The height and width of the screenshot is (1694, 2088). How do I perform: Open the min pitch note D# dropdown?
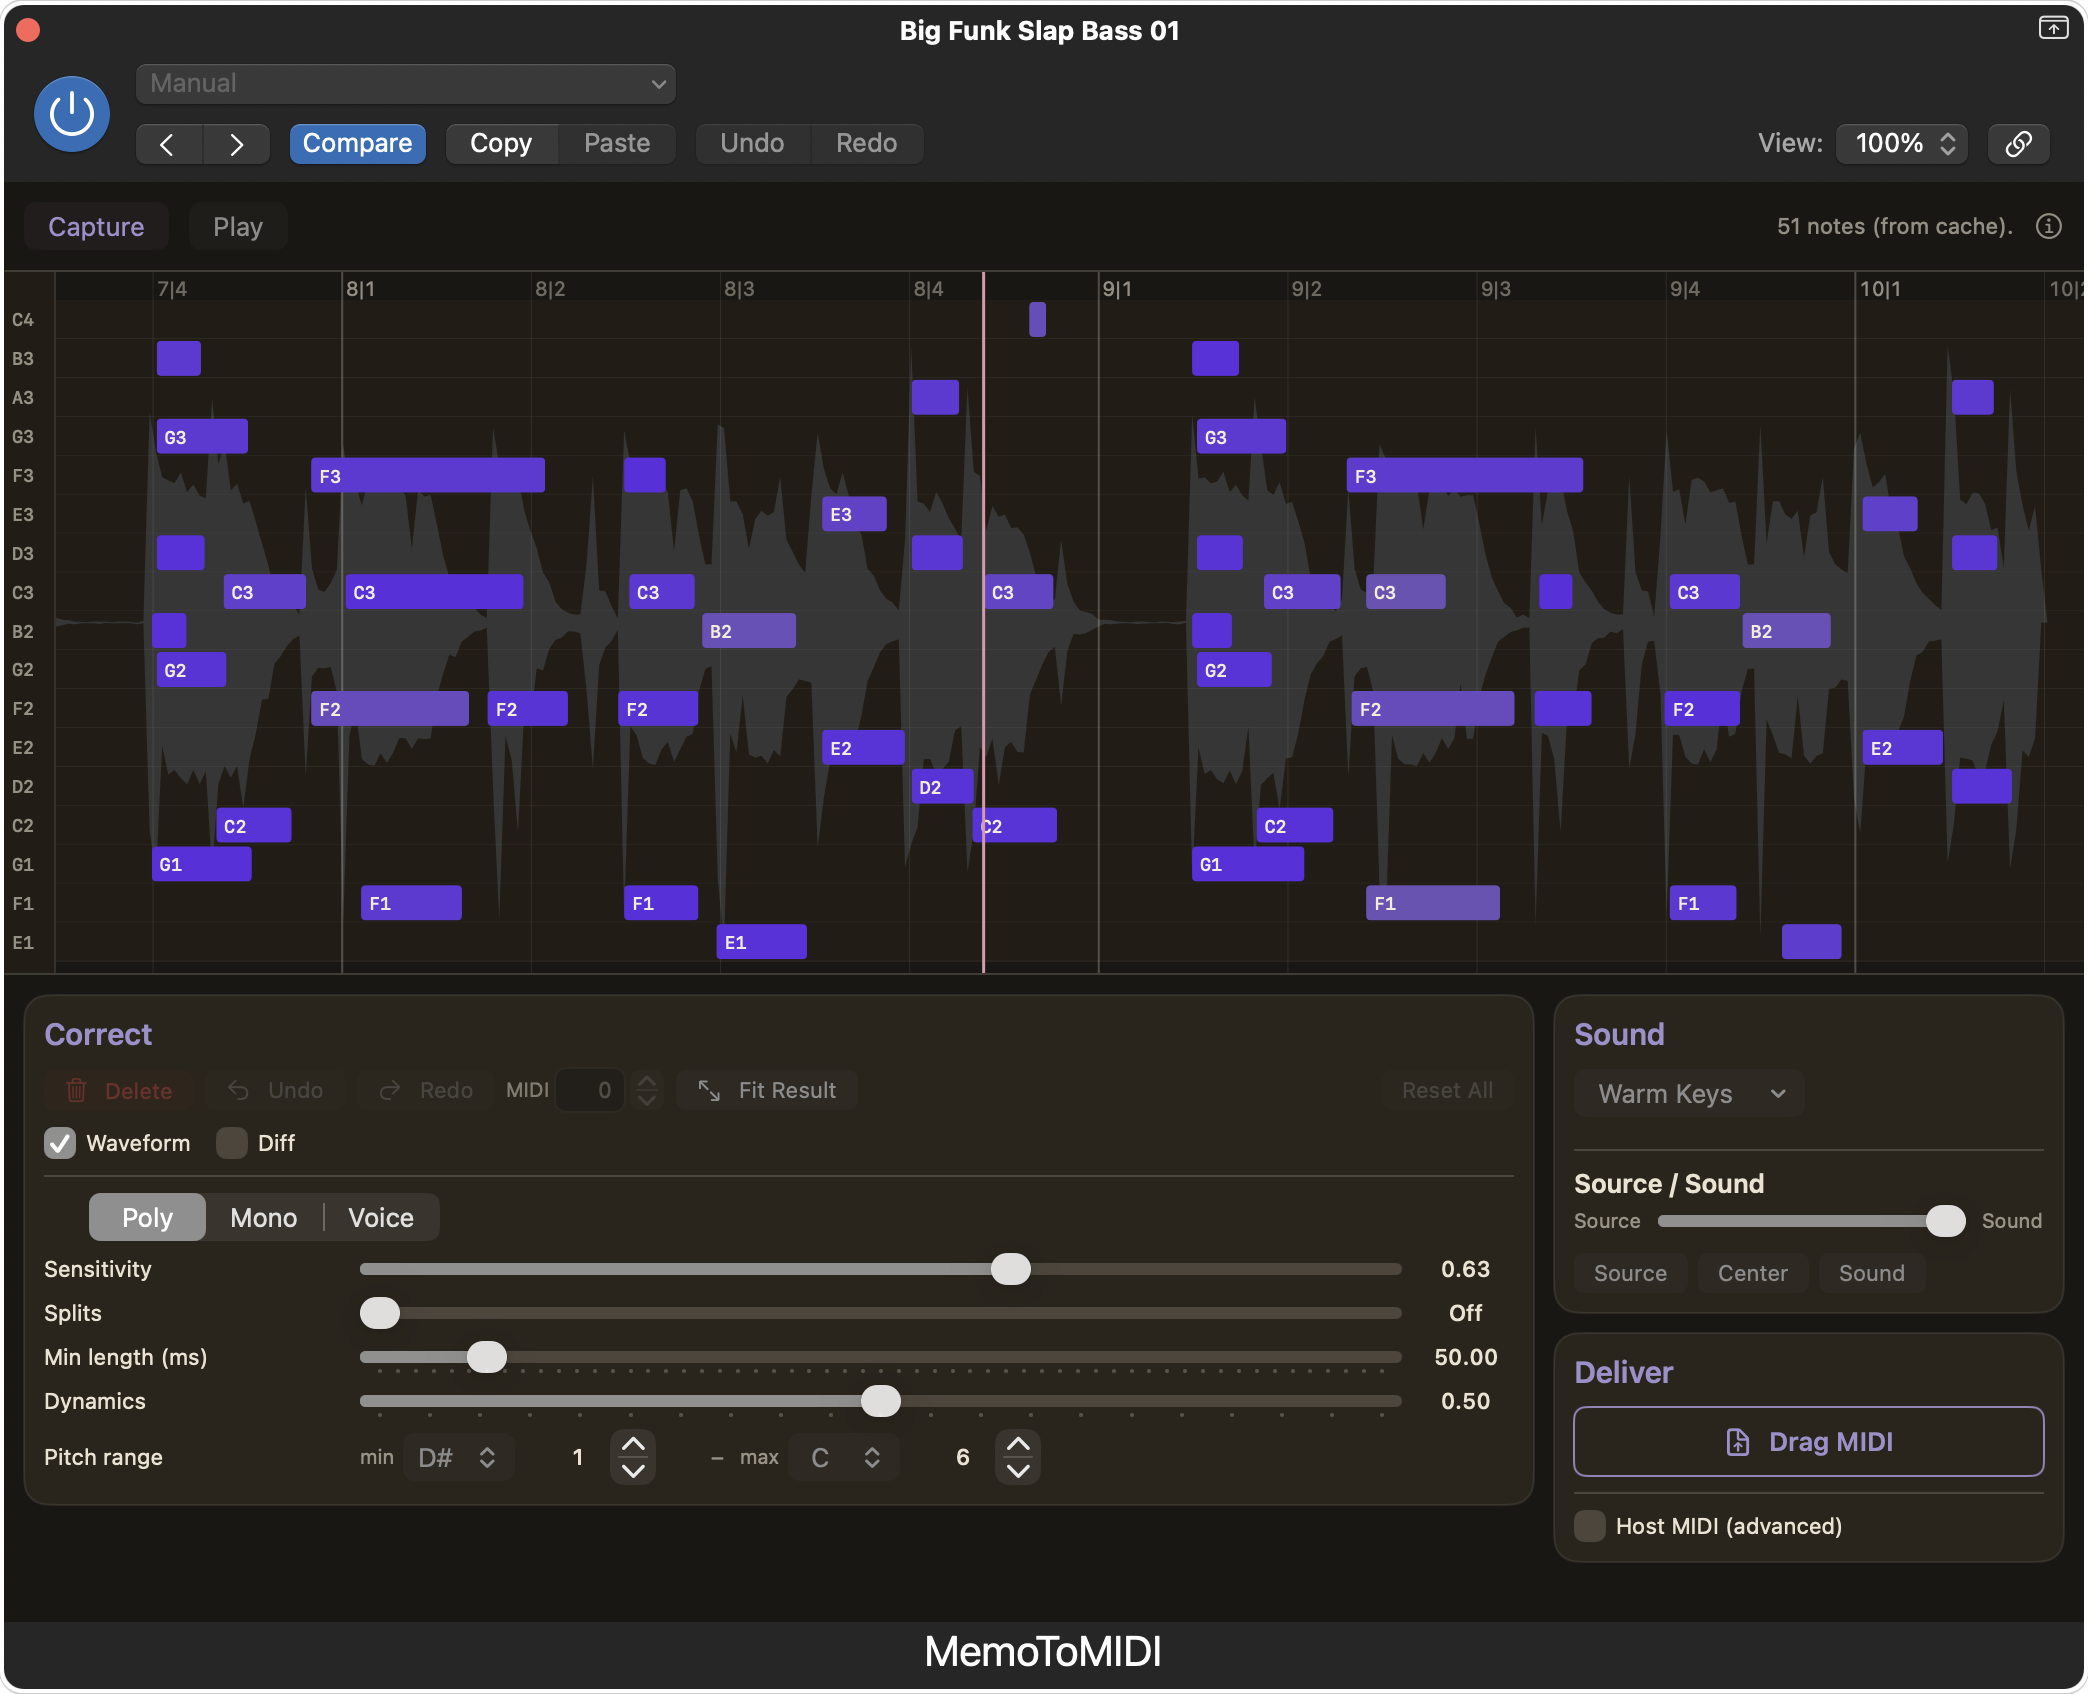pos(458,1457)
